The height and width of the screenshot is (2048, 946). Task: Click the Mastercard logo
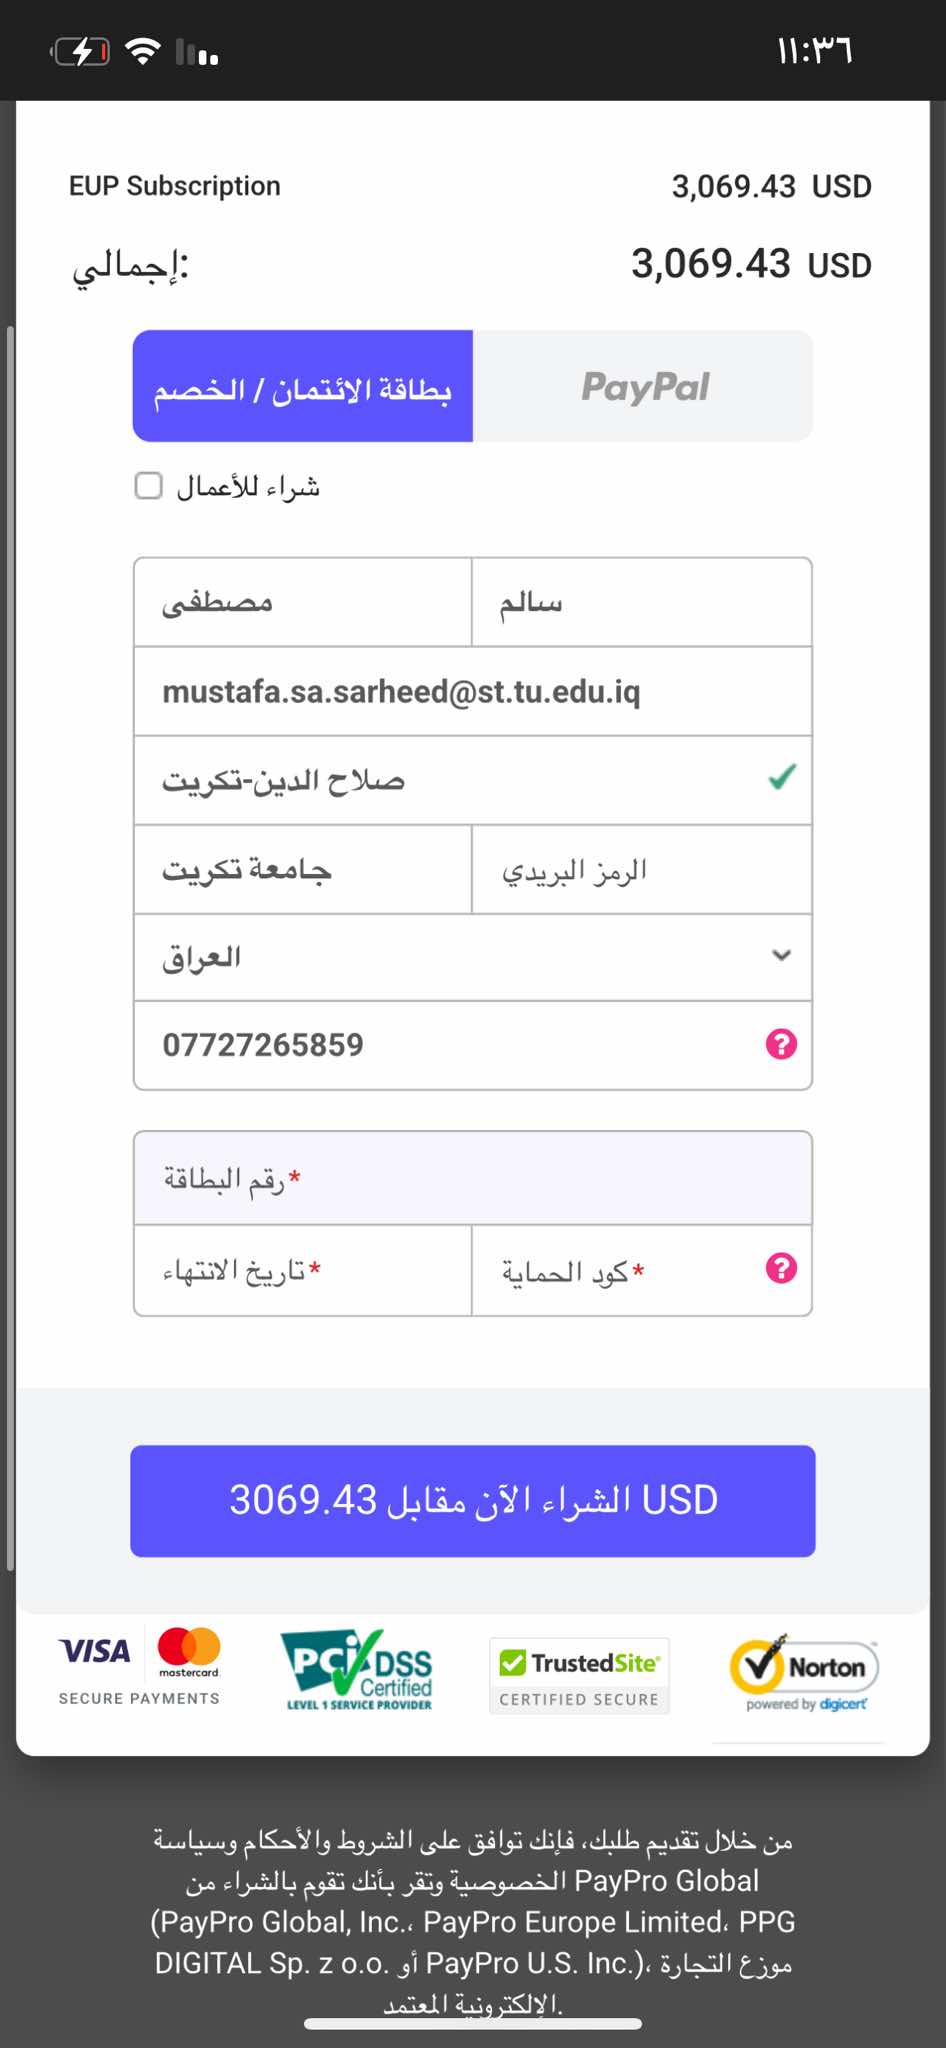coord(189,1652)
